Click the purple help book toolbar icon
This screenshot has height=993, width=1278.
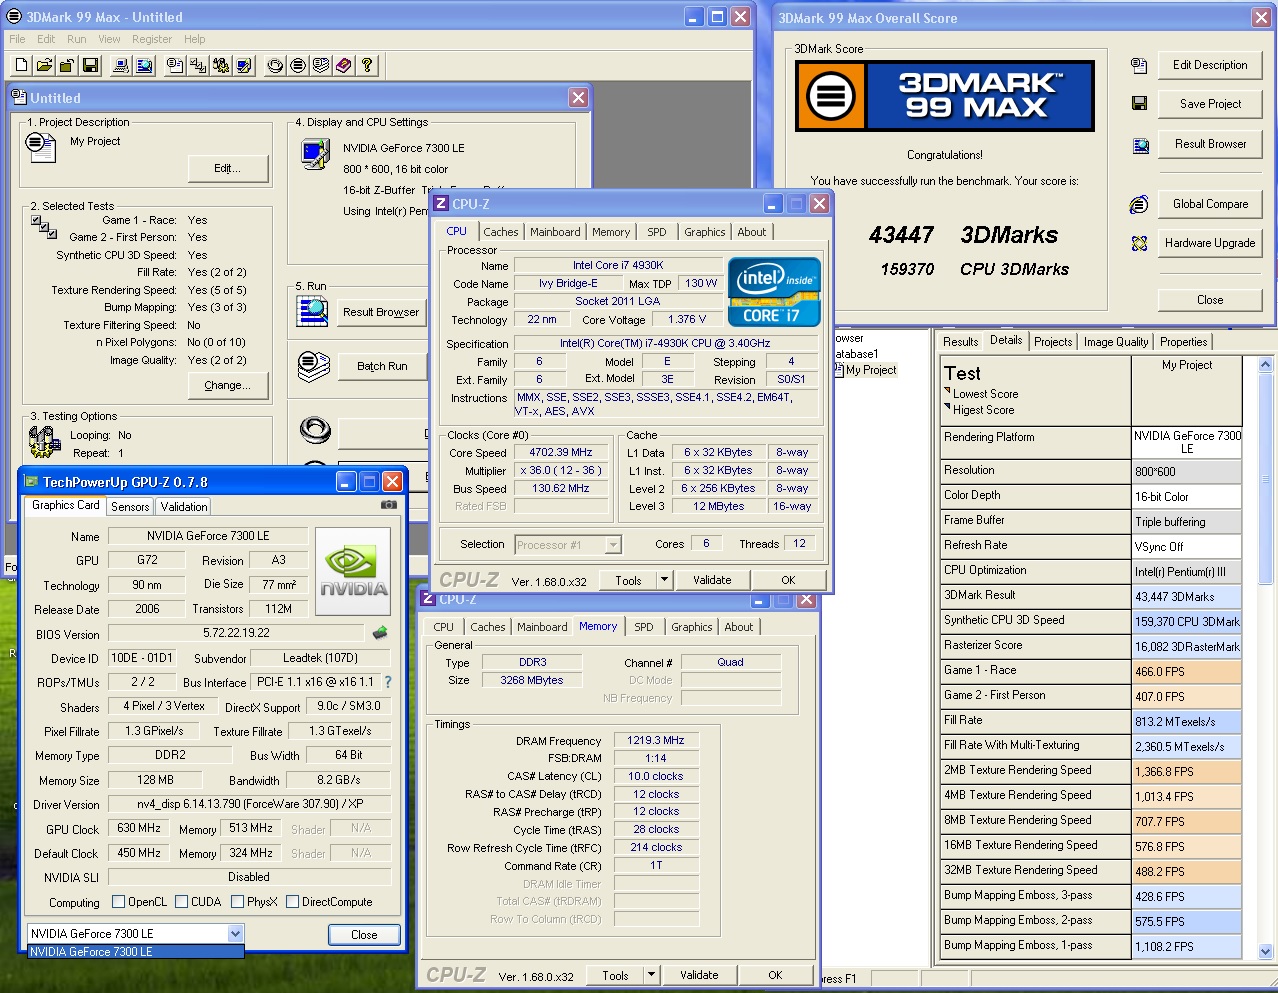(344, 65)
